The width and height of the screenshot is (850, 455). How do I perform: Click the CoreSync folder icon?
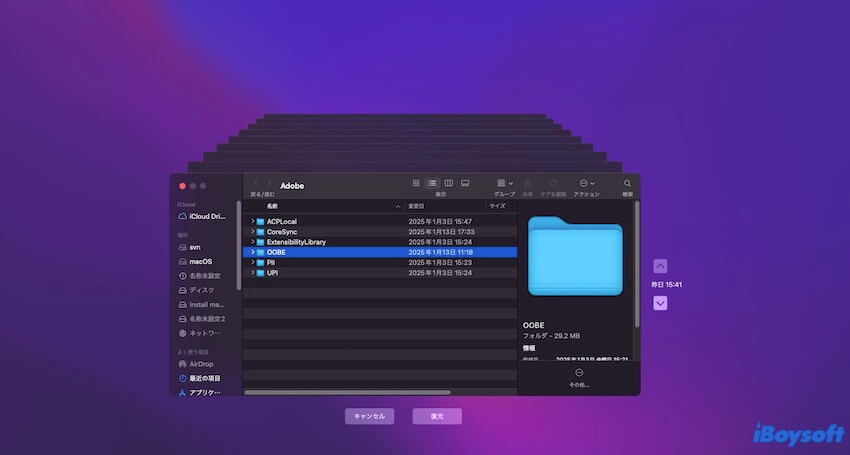pos(260,232)
